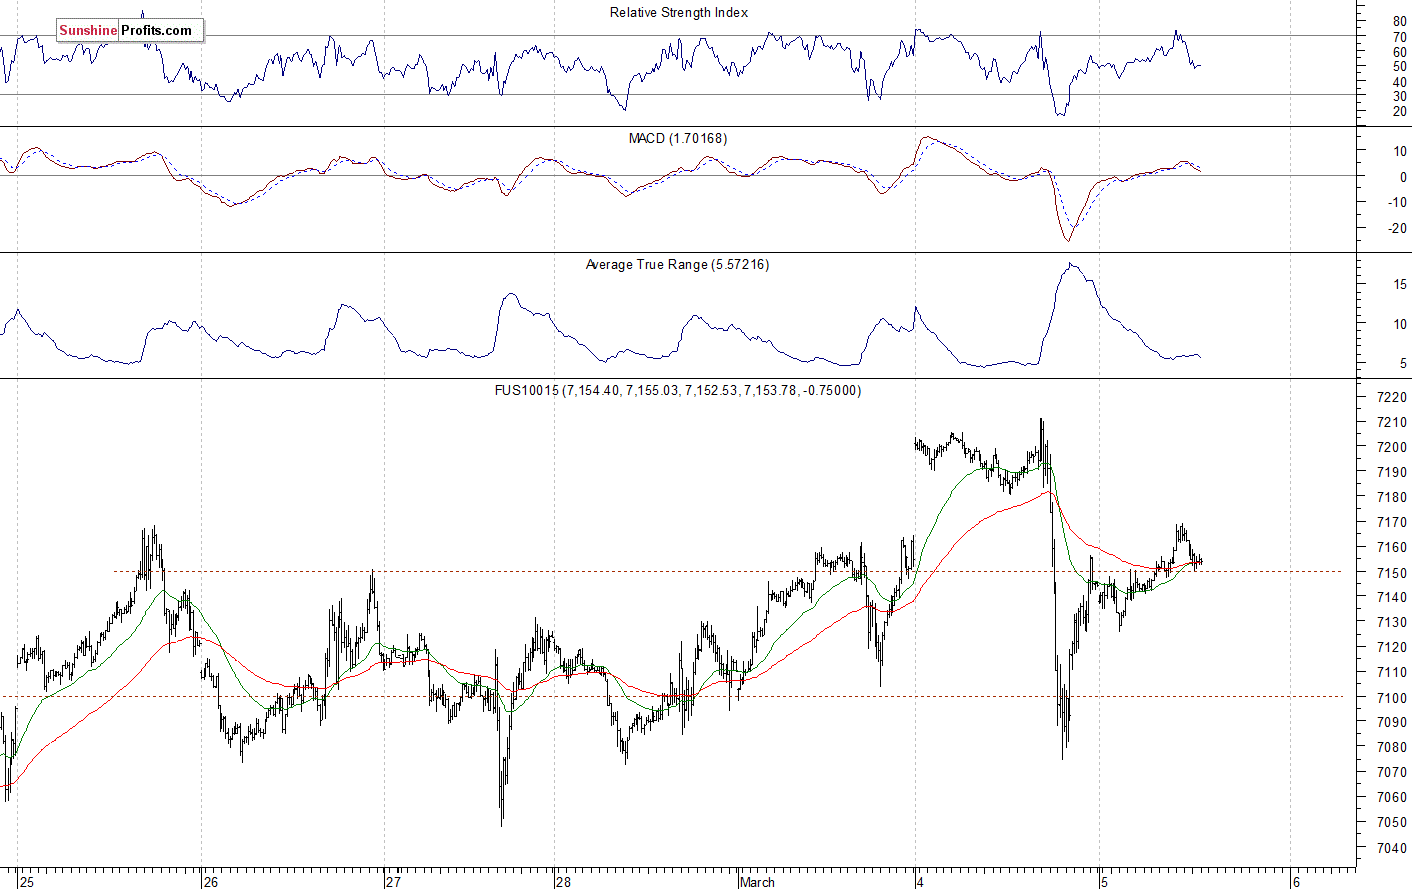Click the date label 25
Screen dimensions: 1412x889
tap(27, 882)
